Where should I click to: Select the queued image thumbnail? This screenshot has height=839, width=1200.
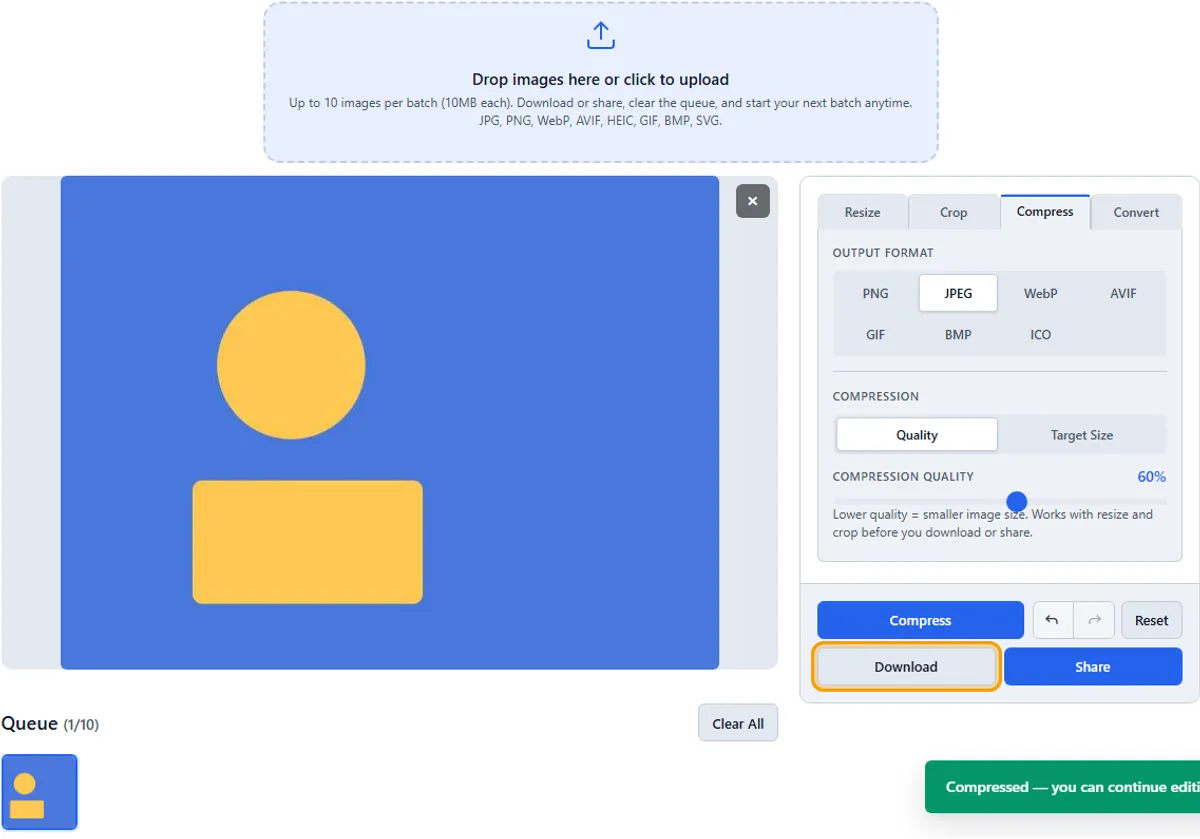tap(39, 792)
